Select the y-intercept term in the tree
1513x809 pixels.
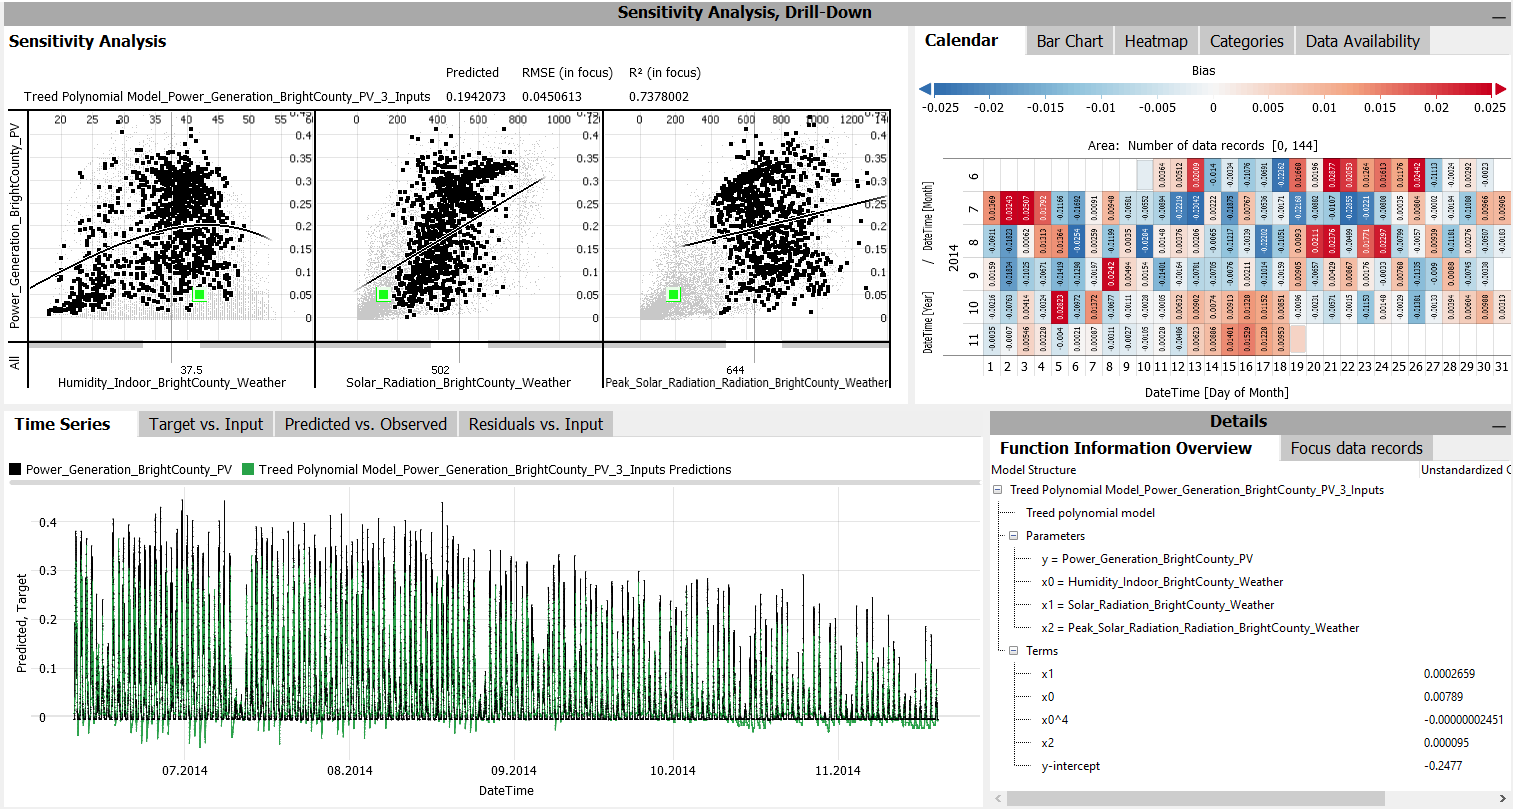pyautogui.click(x=1070, y=766)
